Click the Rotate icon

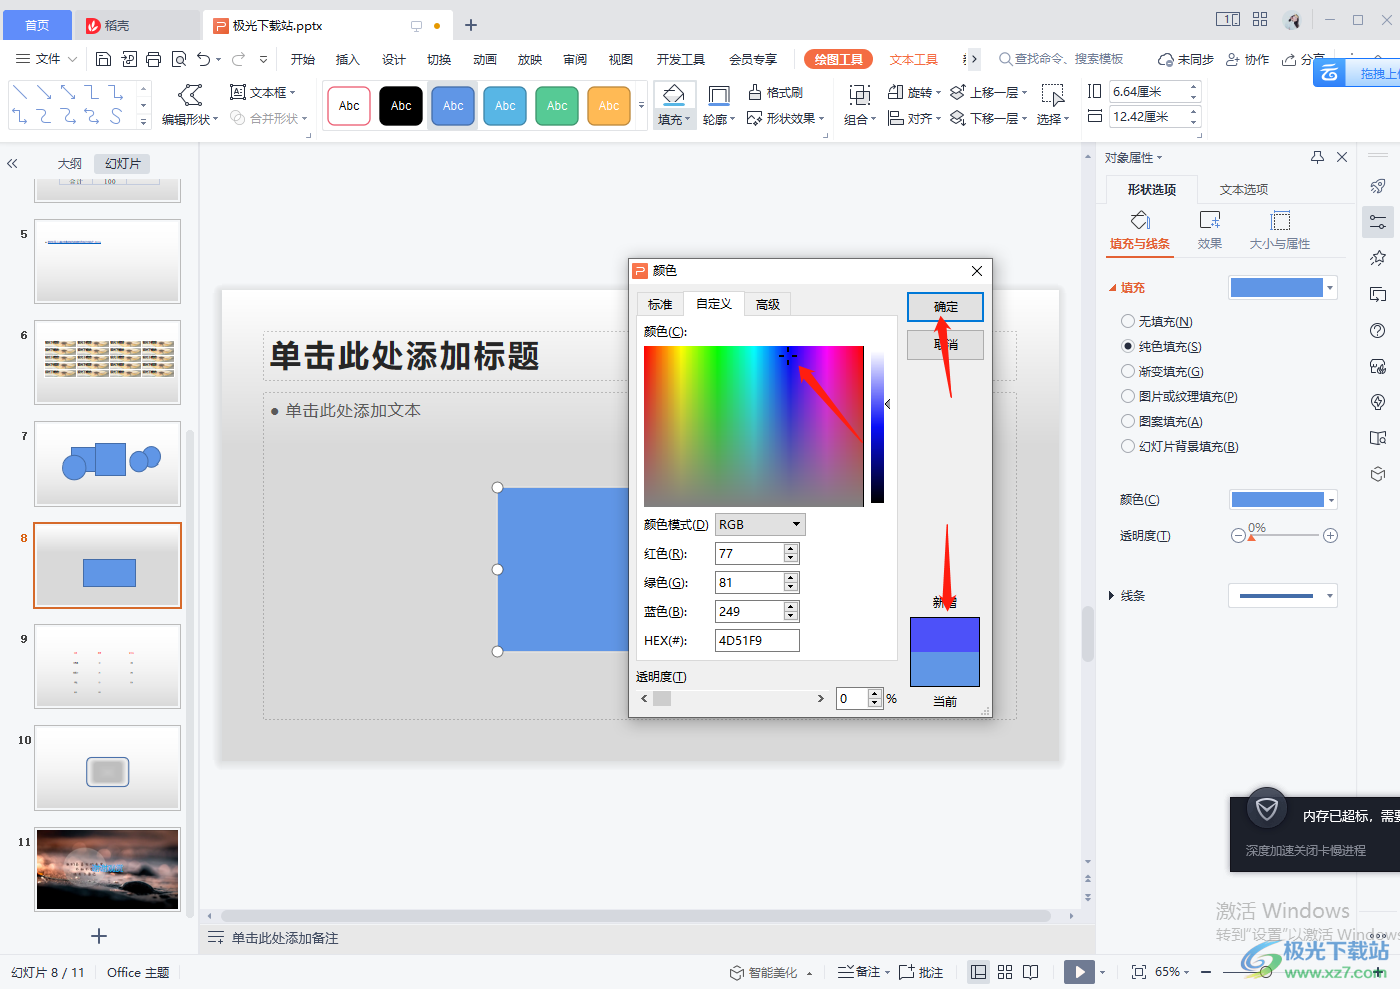point(896,92)
